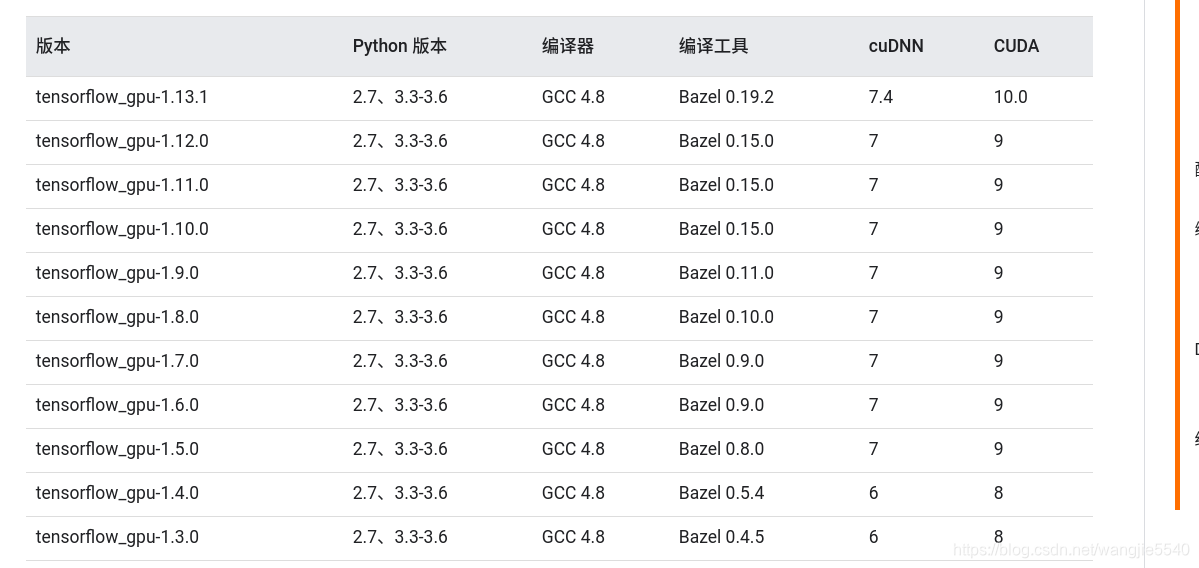The width and height of the screenshot is (1199, 568).
Task: Click the 编译工具 column header
Action: pos(713,46)
